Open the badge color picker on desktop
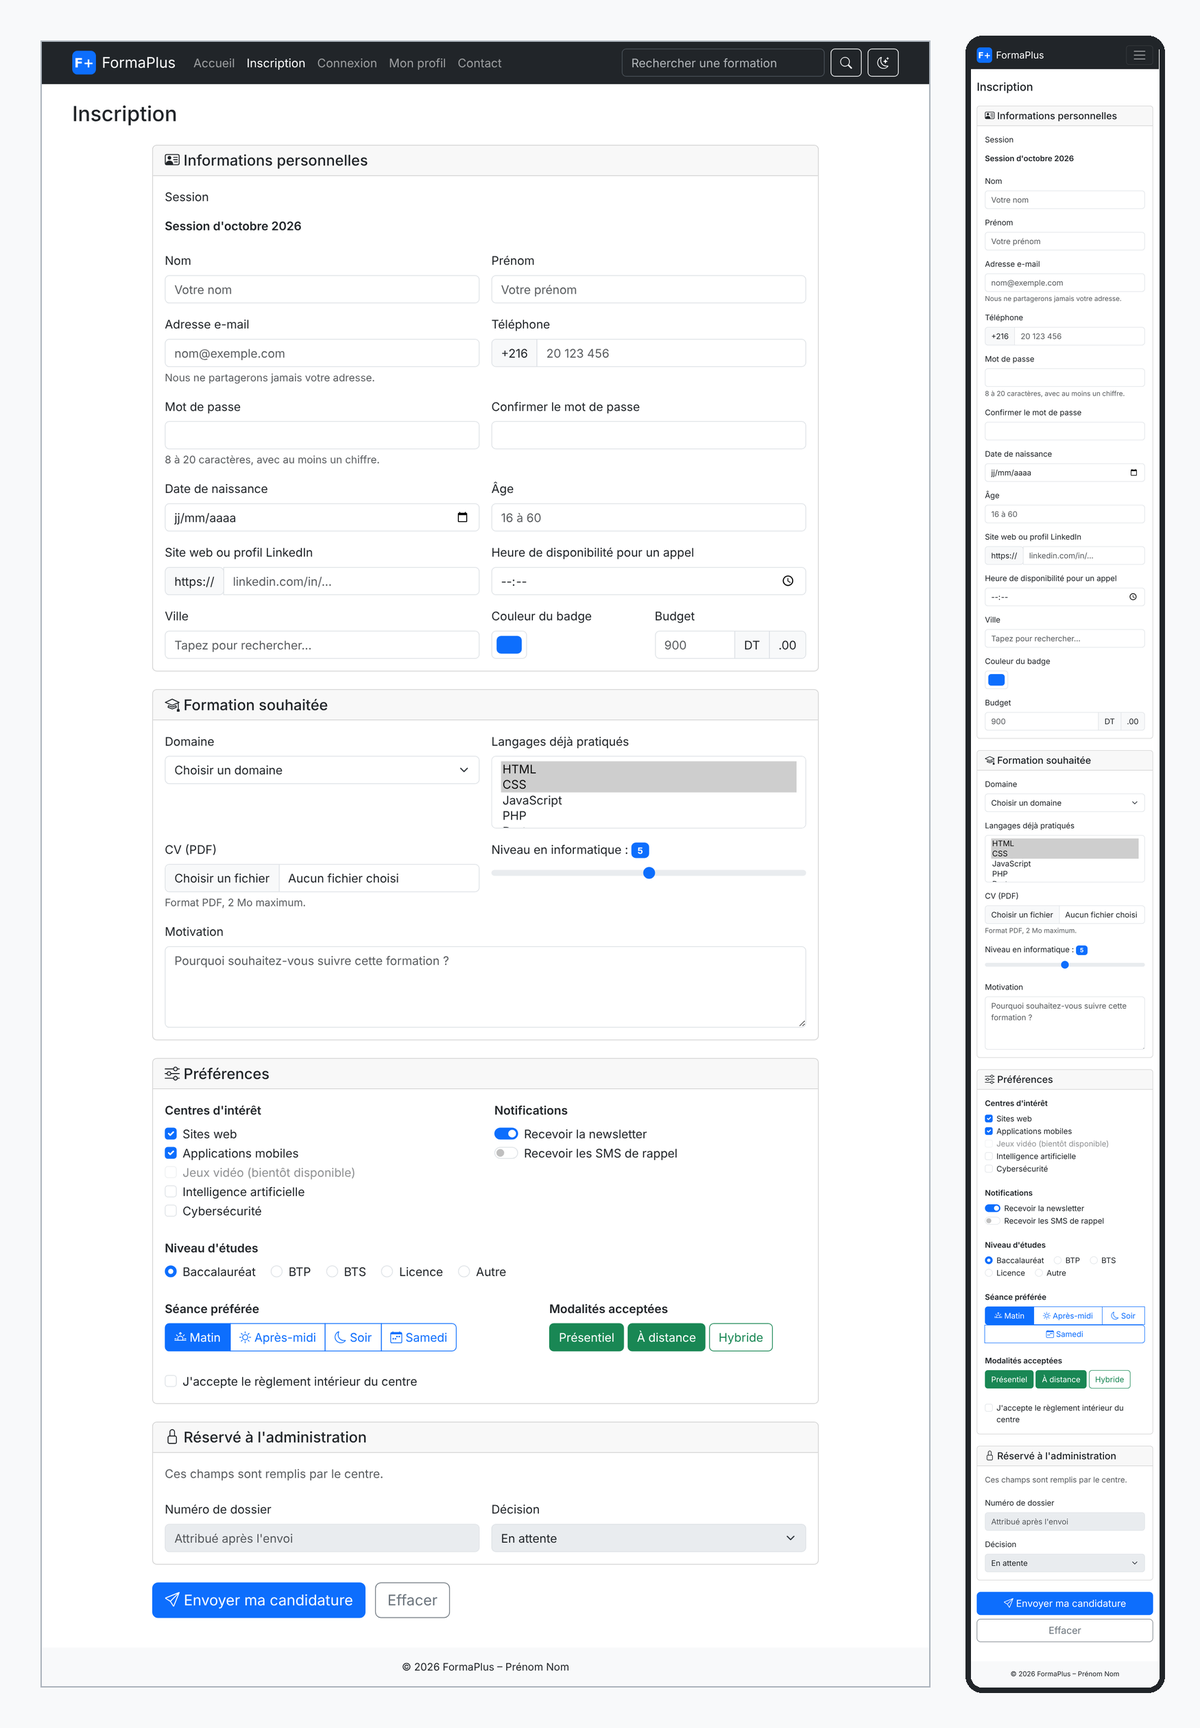 509,645
